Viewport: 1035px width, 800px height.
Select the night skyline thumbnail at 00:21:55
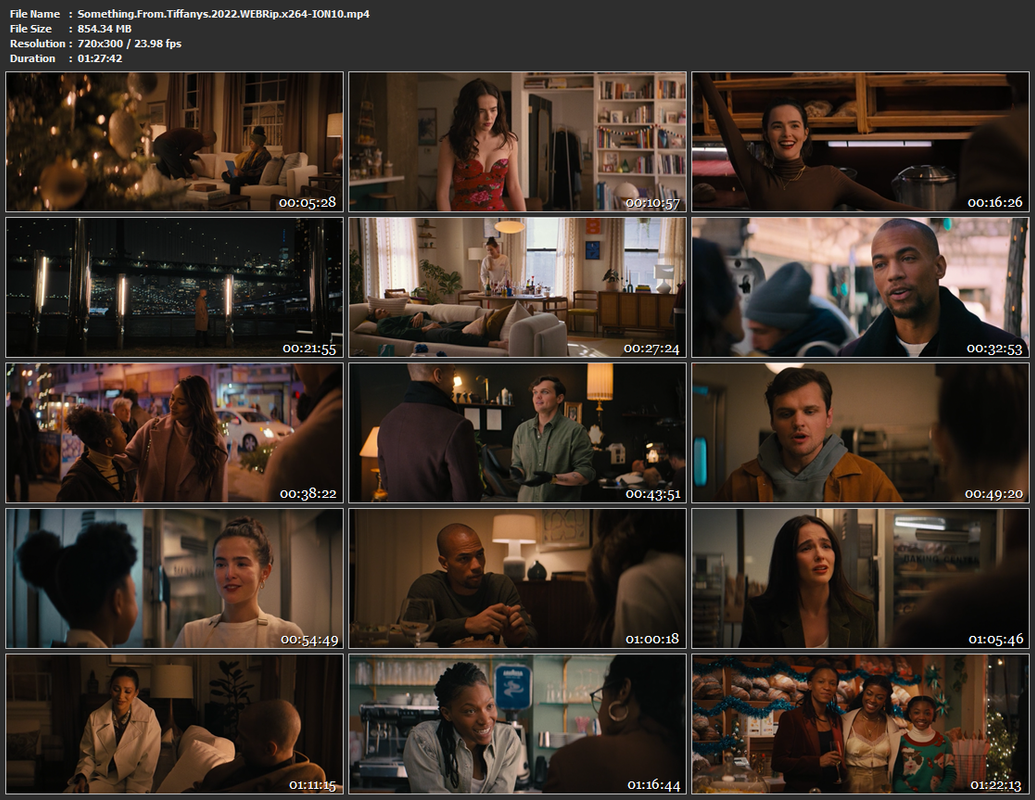[x=174, y=287]
